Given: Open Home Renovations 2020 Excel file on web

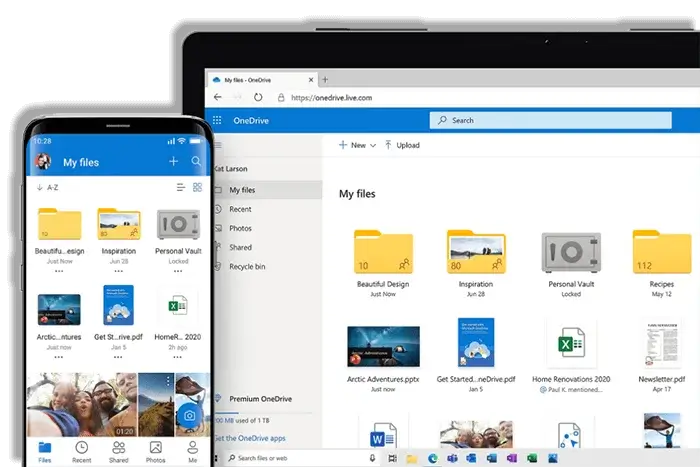Looking at the screenshot, I should coord(571,342).
